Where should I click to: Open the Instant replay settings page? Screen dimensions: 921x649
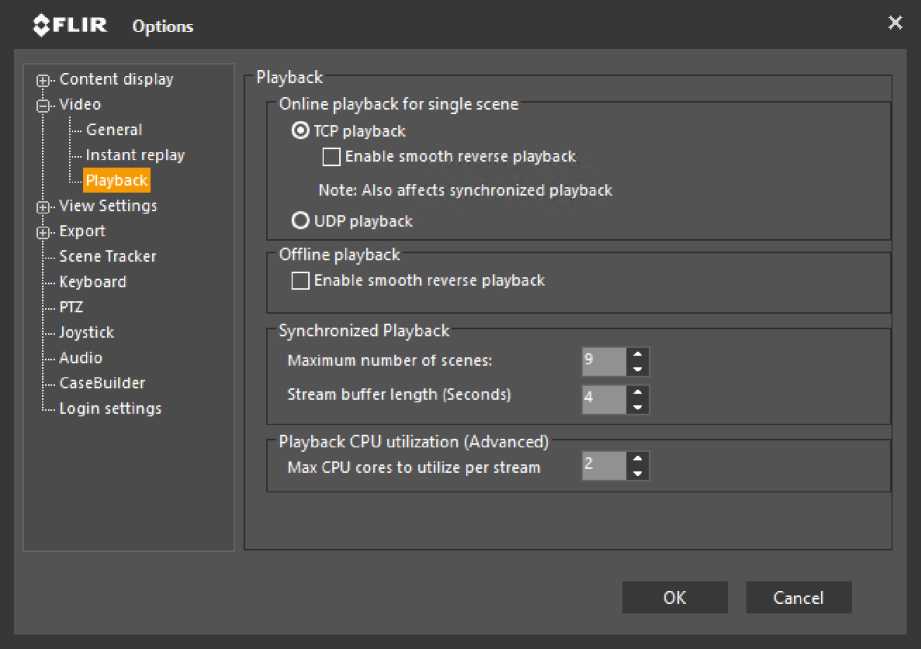pos(135,155)
